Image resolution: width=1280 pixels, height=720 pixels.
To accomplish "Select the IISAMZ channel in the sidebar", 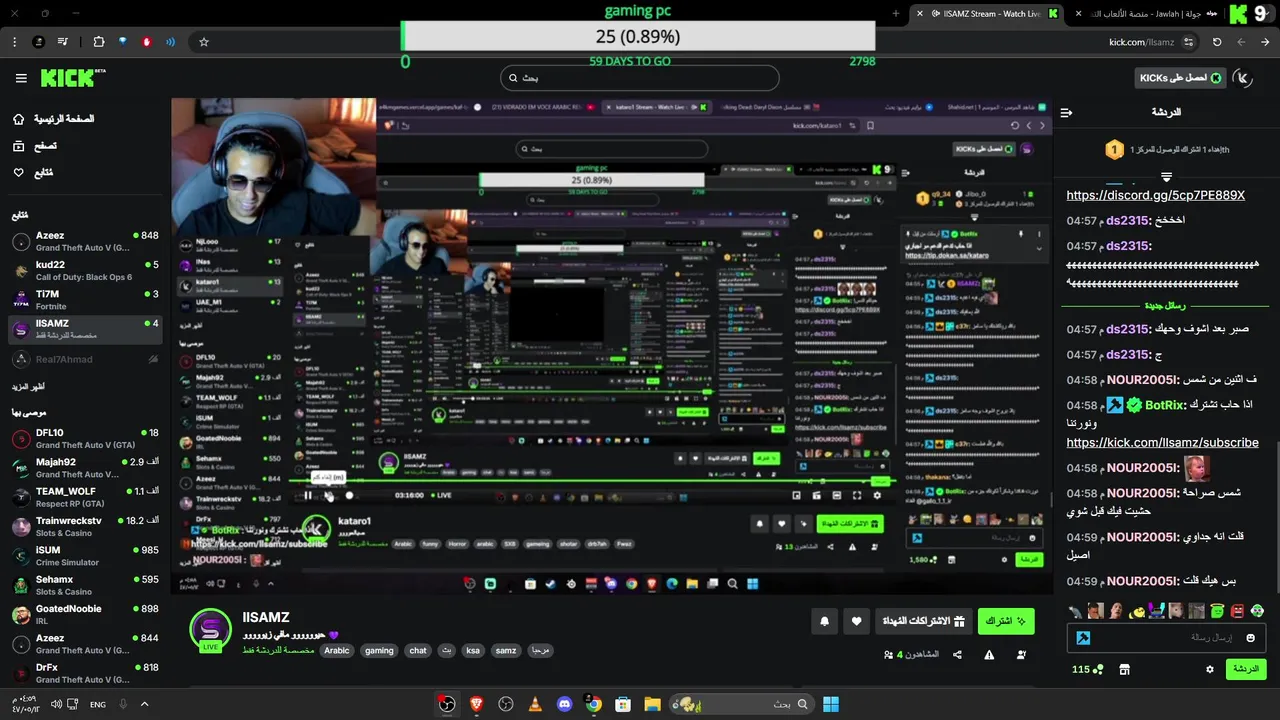I will coord(85,329).
